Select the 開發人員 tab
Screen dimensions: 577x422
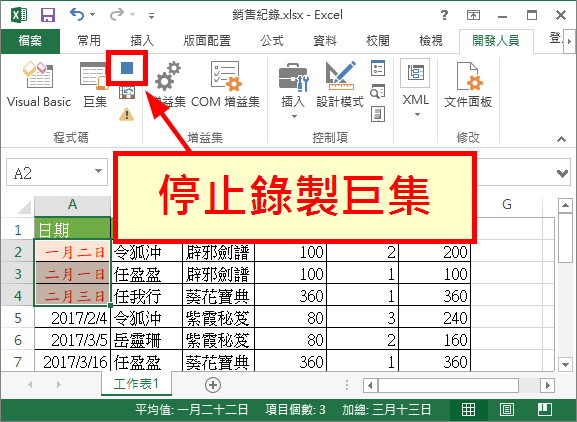[496, 41]
